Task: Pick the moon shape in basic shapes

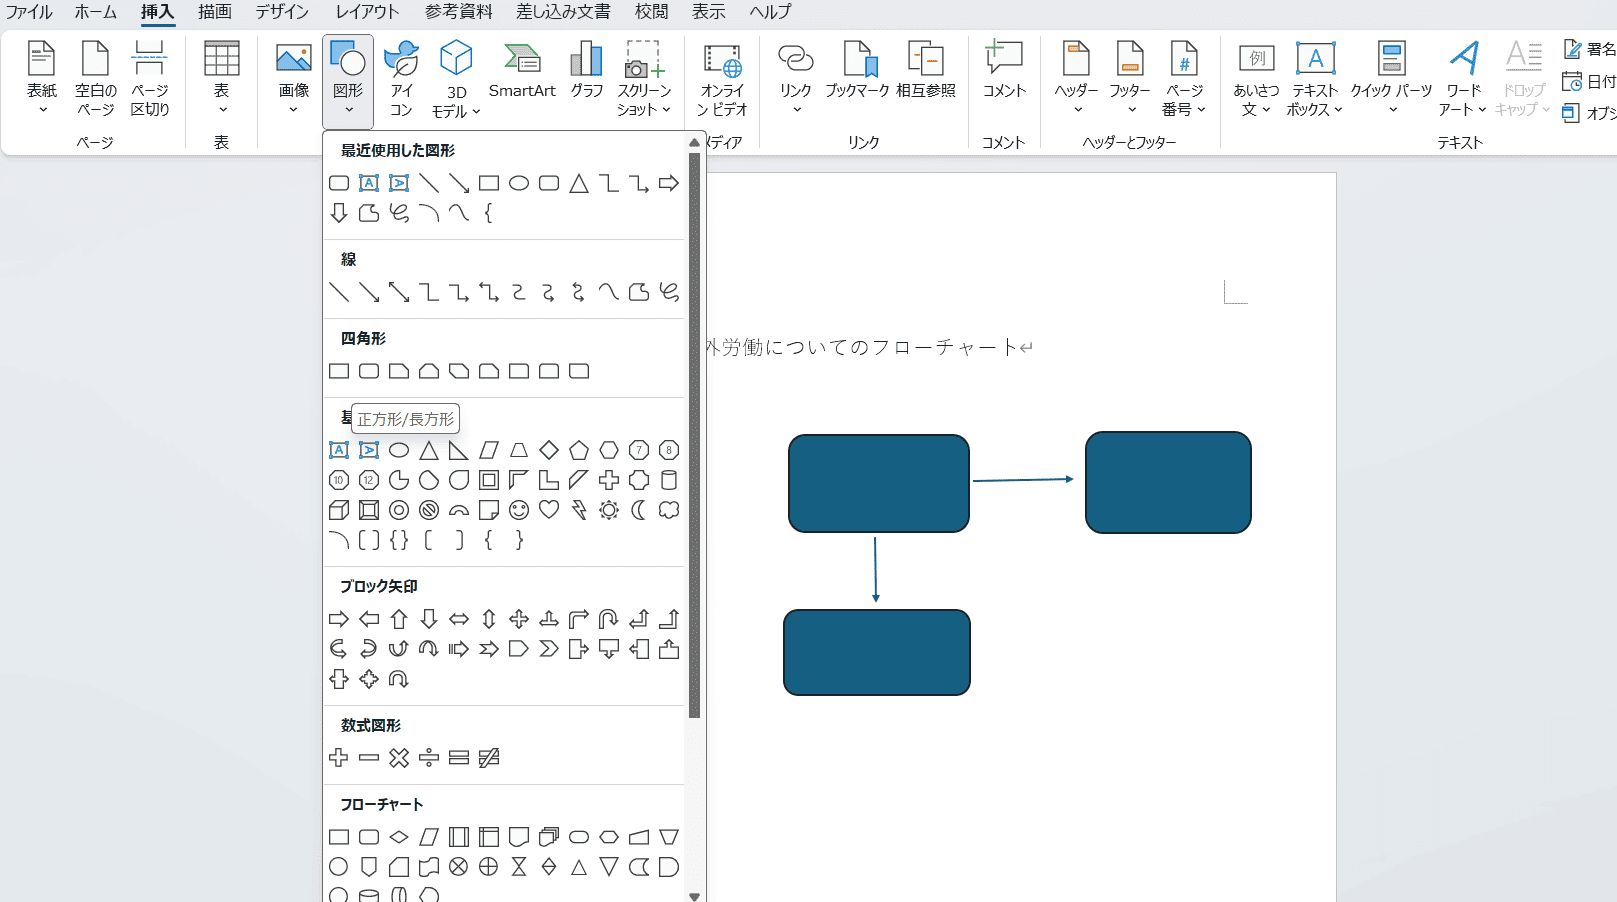Action: 639,510
